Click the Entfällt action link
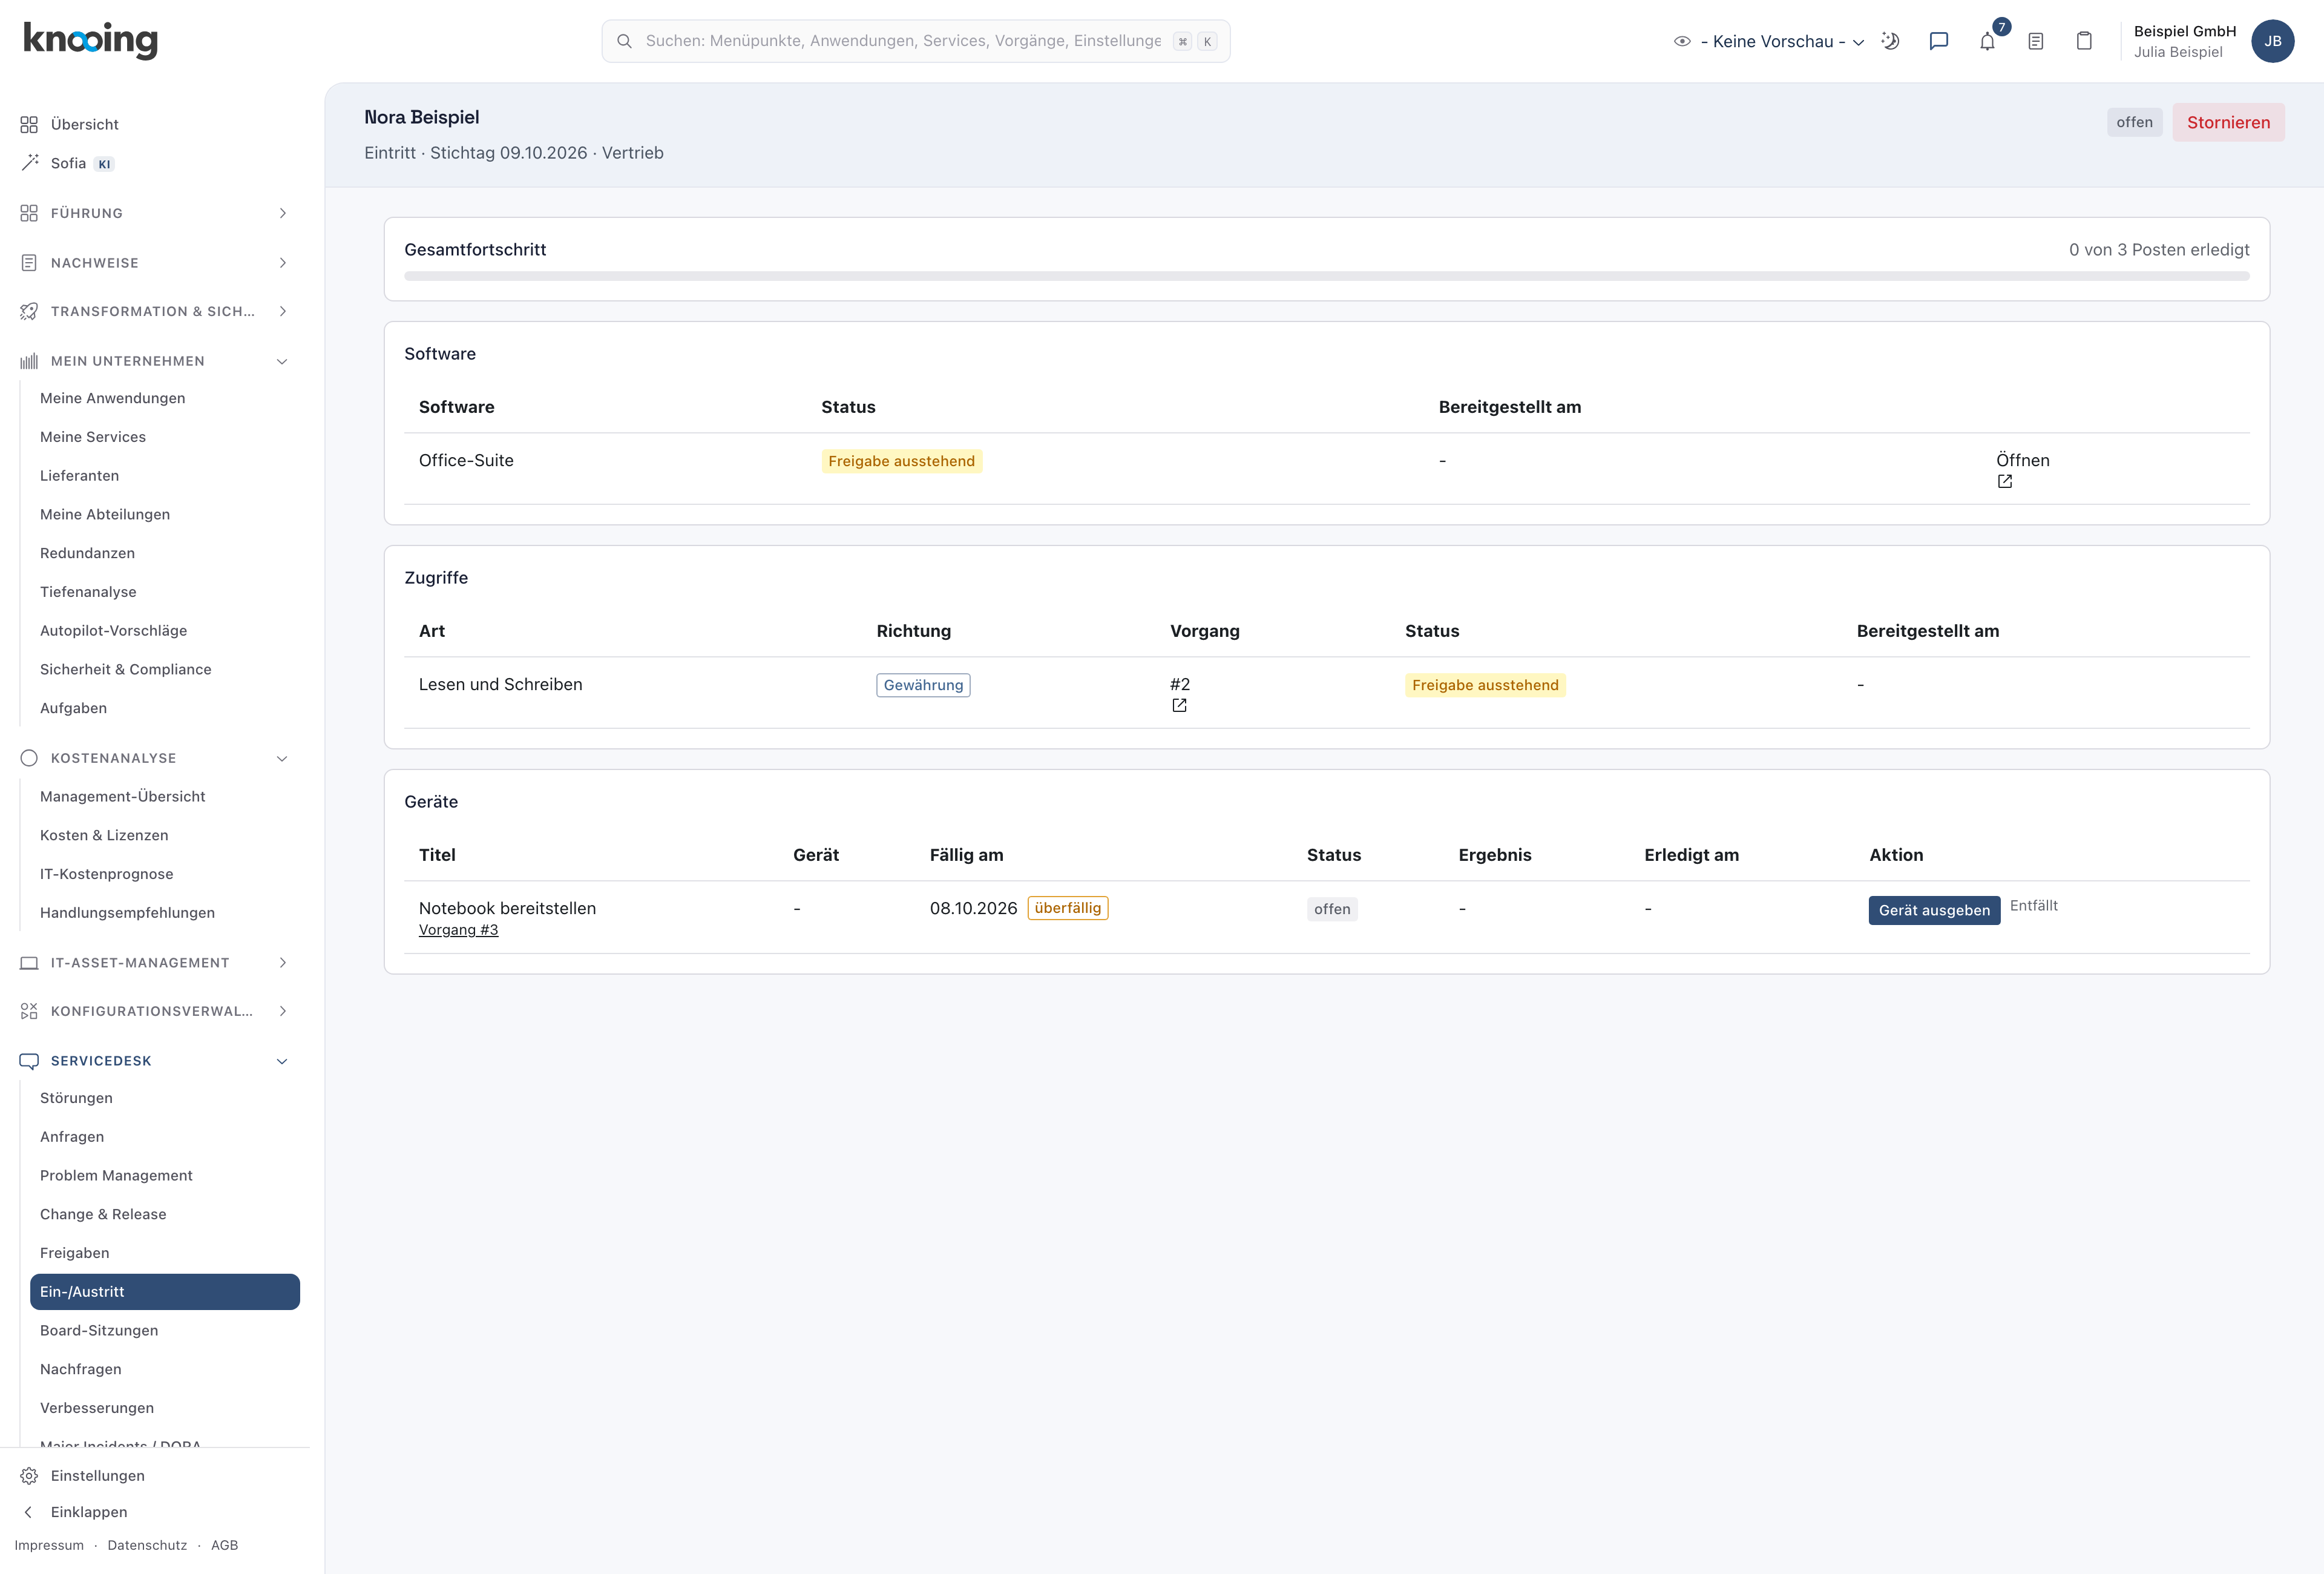 point(2033,906)
